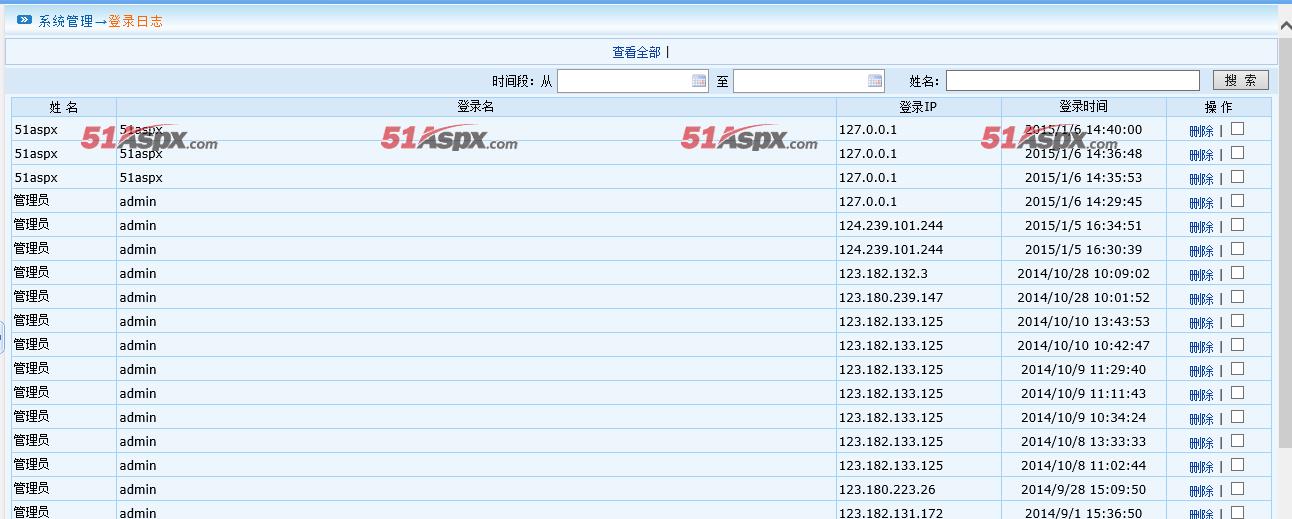Click the collapse handle on the left edge

pyautogui.click(x=2, y=337)
